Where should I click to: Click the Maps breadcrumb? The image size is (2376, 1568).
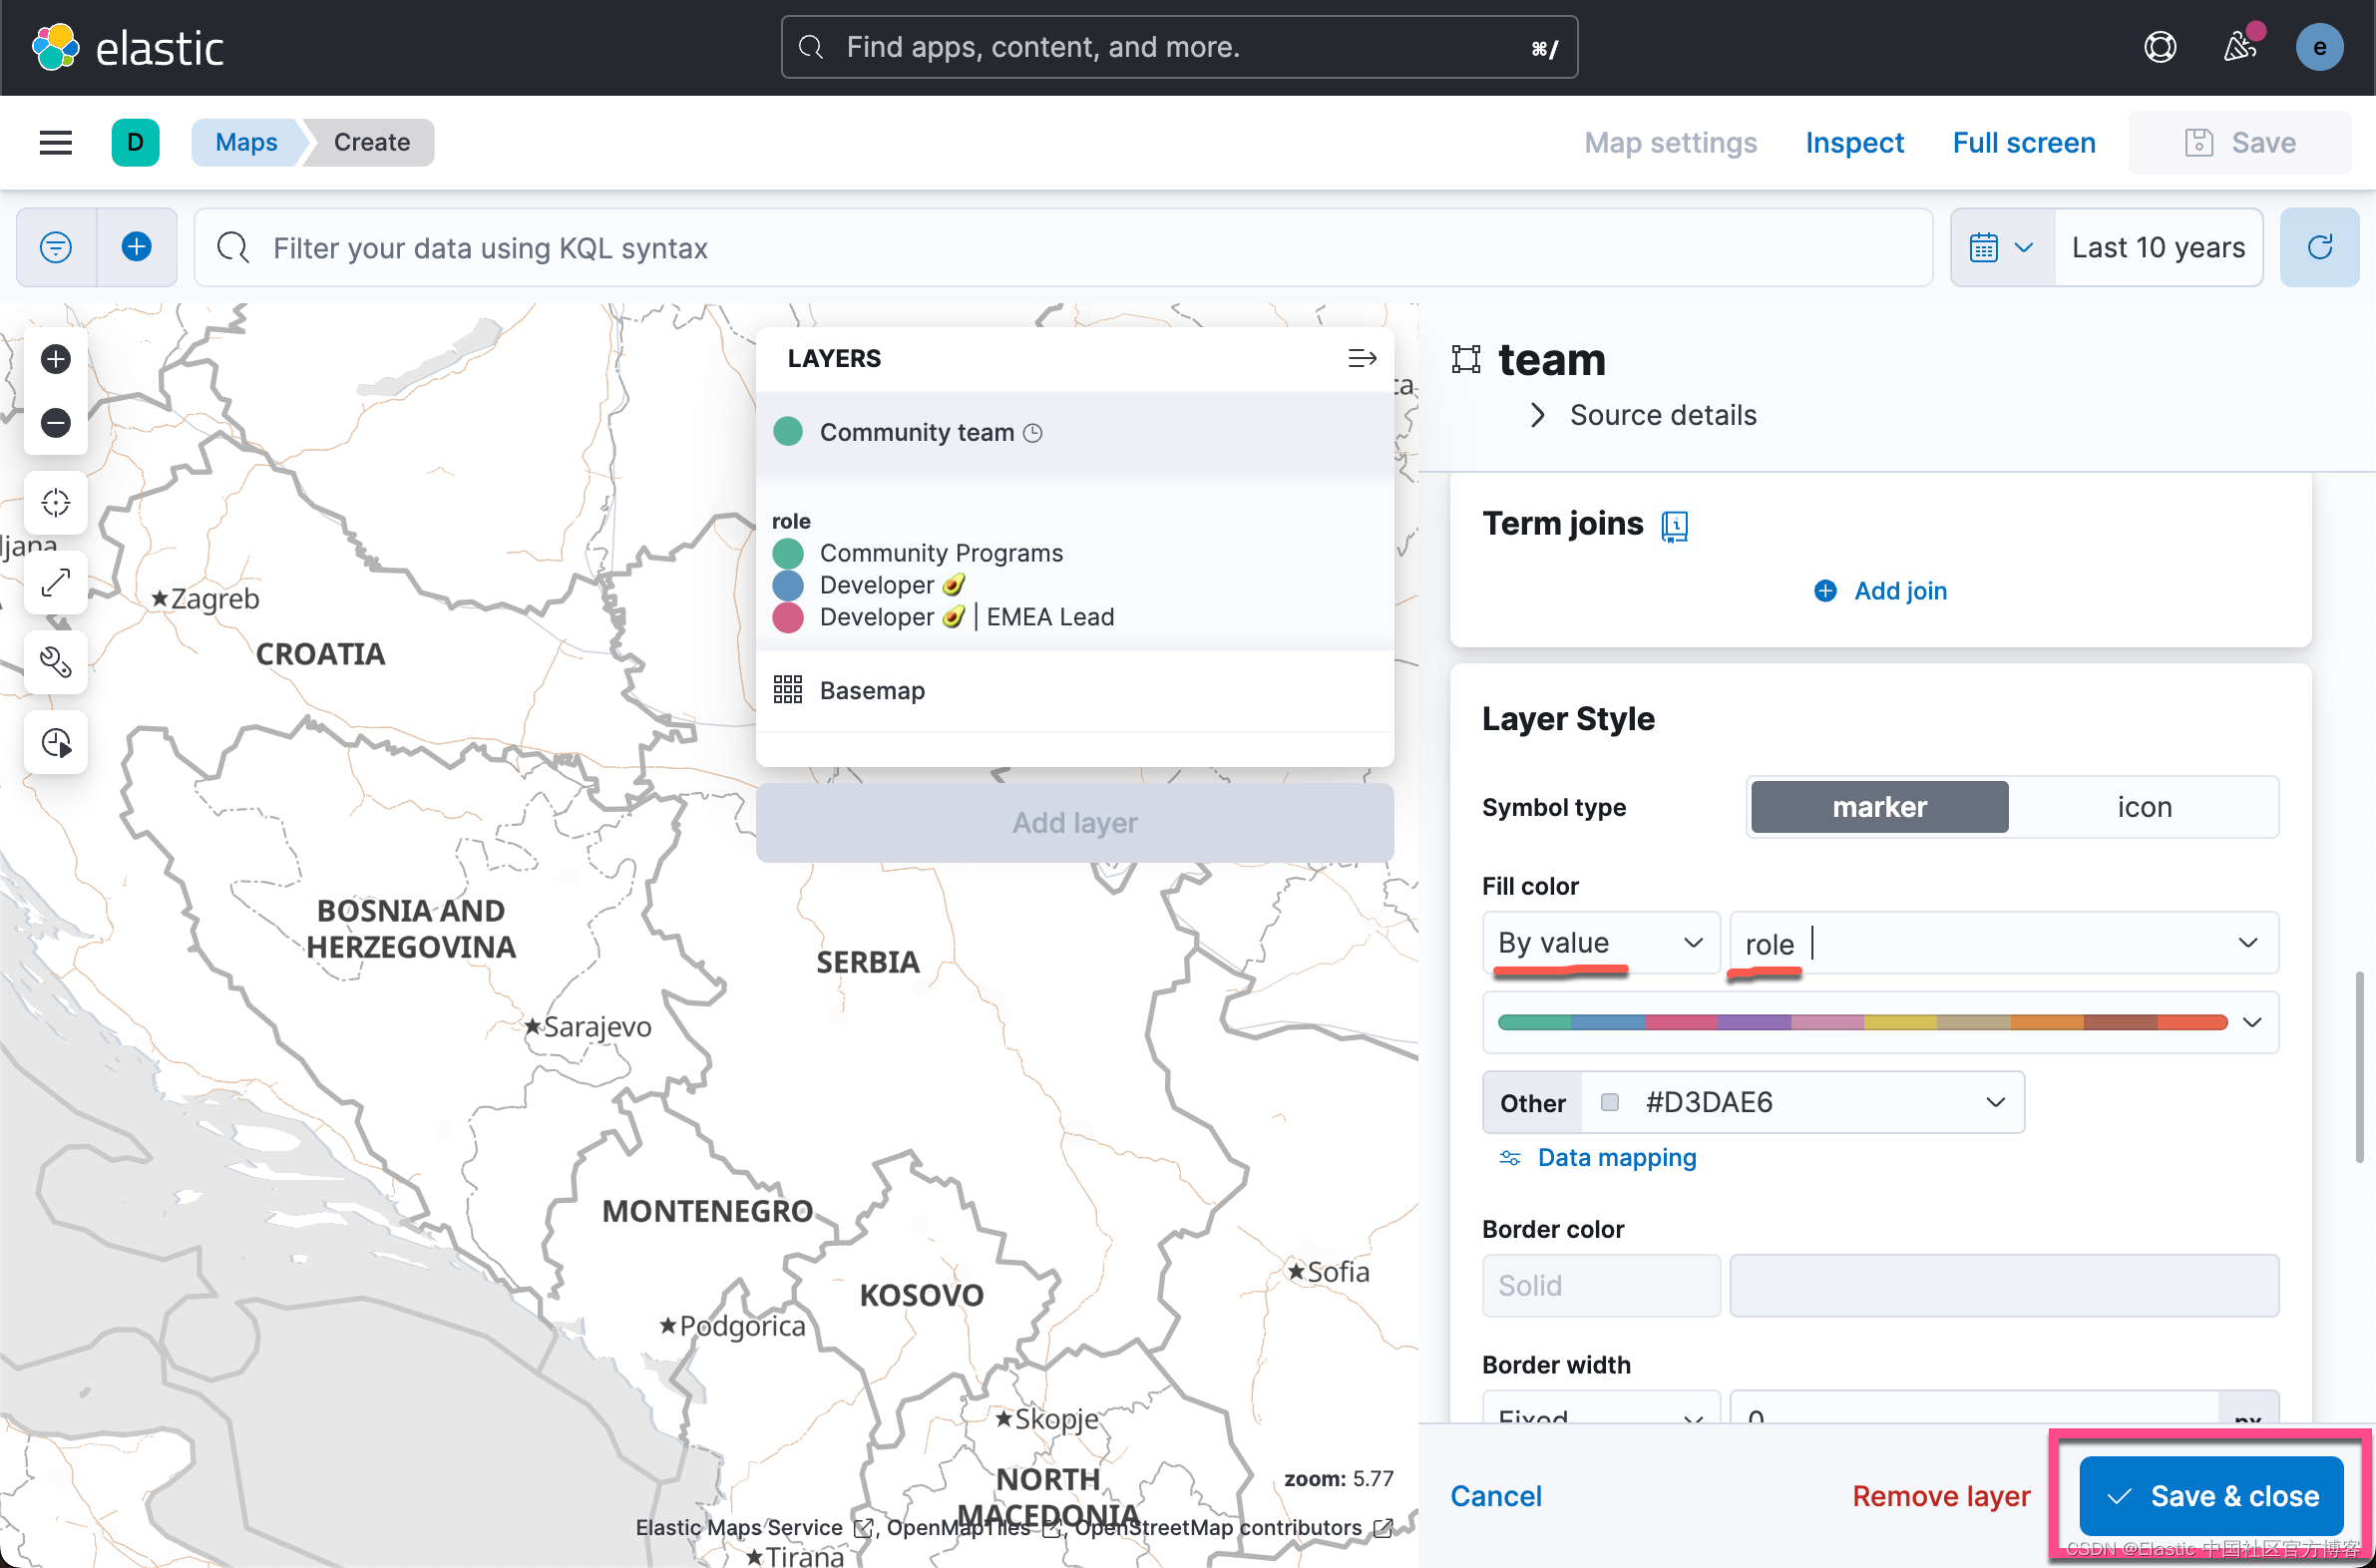[x=245, y=142]
